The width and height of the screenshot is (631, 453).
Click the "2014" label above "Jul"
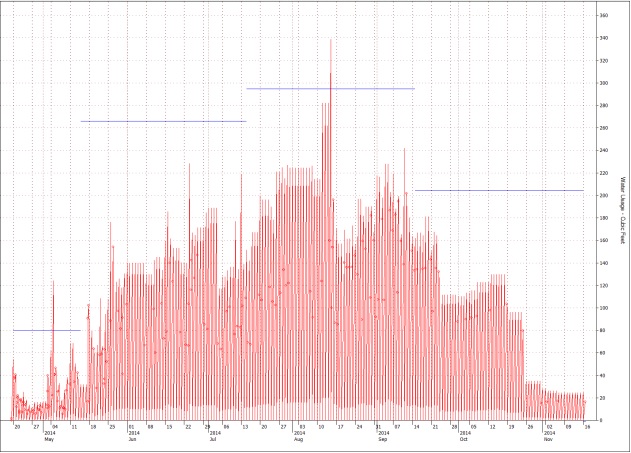(x=215, y=433)
